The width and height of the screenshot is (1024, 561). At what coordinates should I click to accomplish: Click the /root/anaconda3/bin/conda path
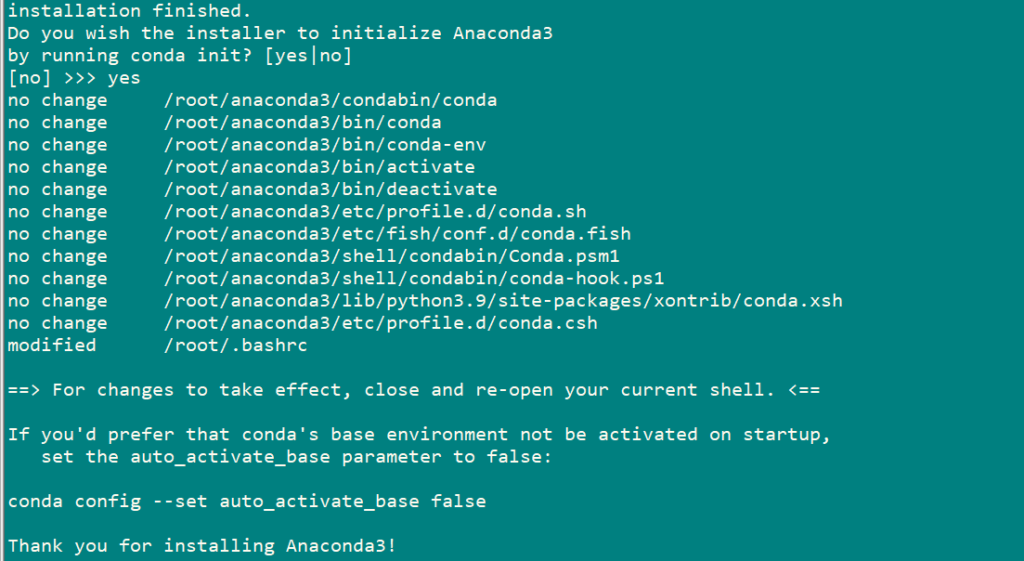[302, 123]
